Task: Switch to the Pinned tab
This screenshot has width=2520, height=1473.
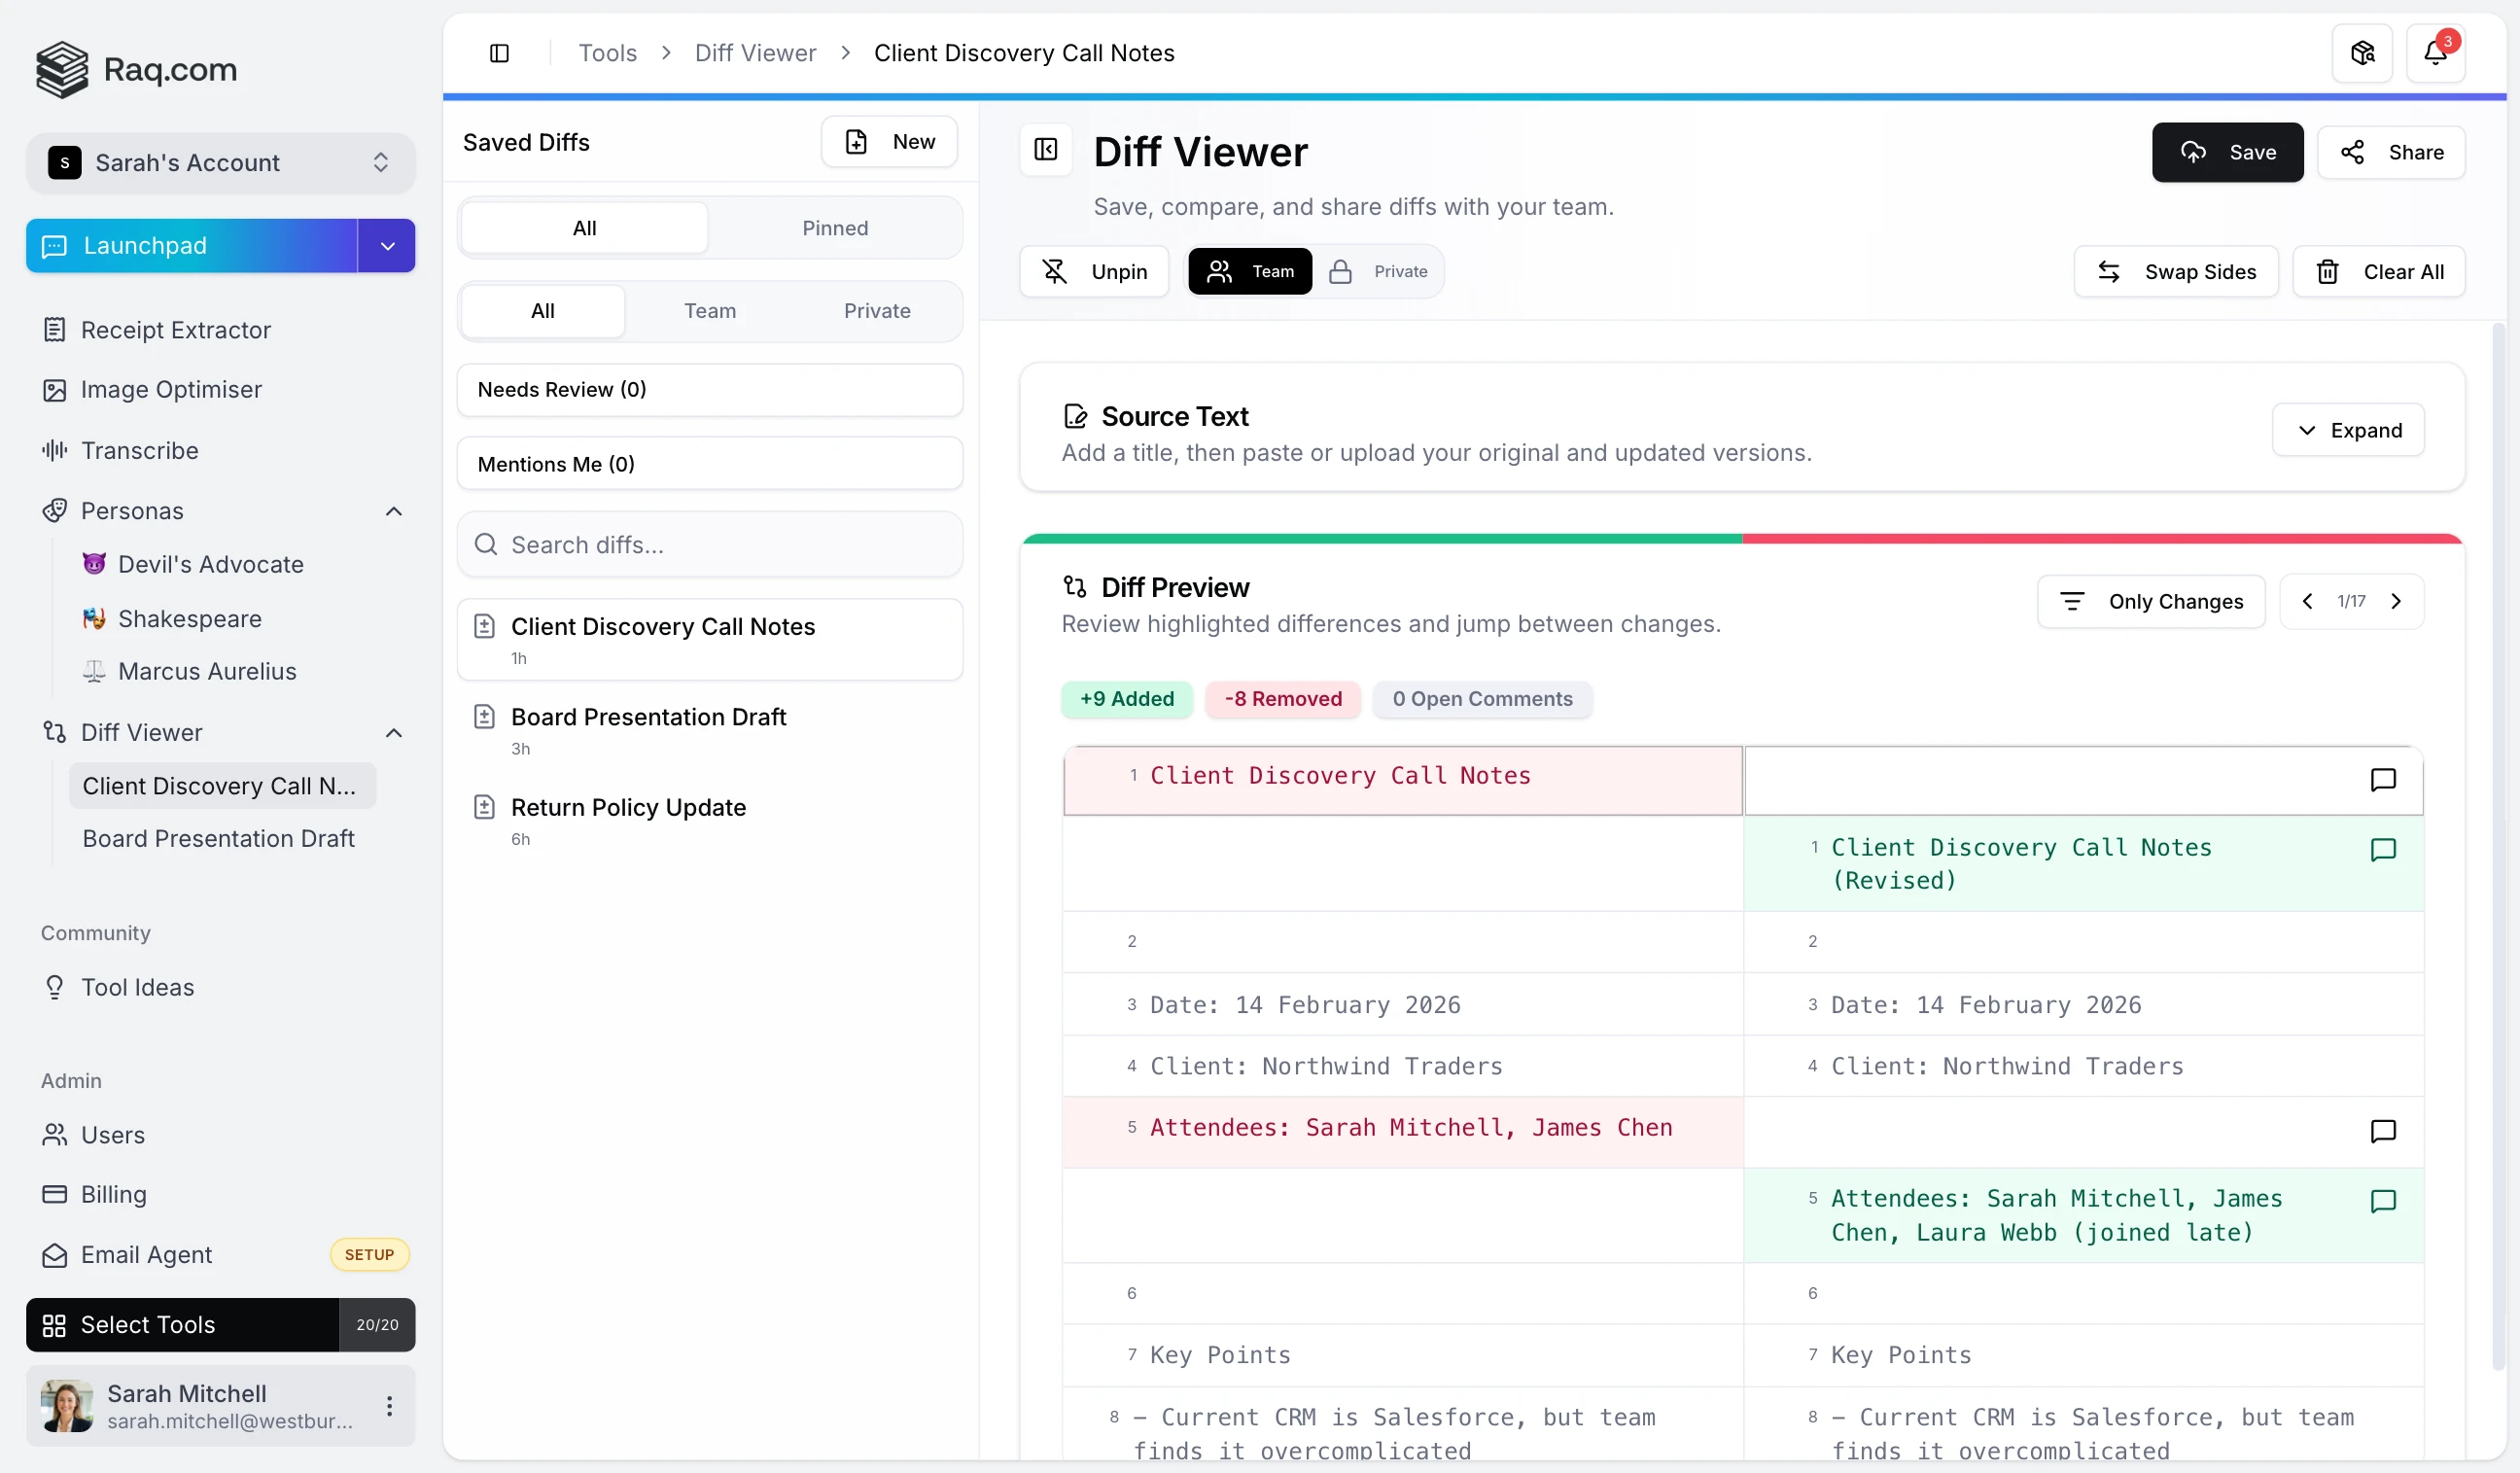Action: pos(835,227)
